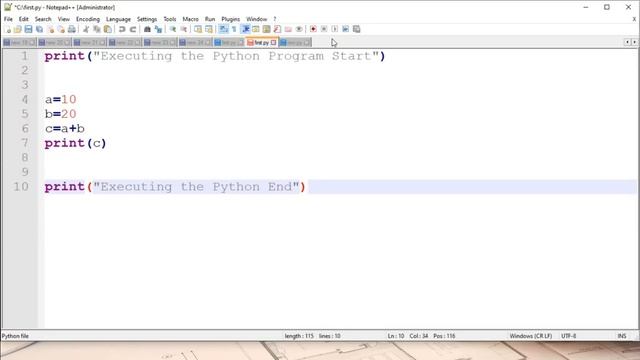Image resolution: width=640 pixels, height=360 pixels.
Task: Cut selection with scissors icon
Action: (x=86, y=29)
